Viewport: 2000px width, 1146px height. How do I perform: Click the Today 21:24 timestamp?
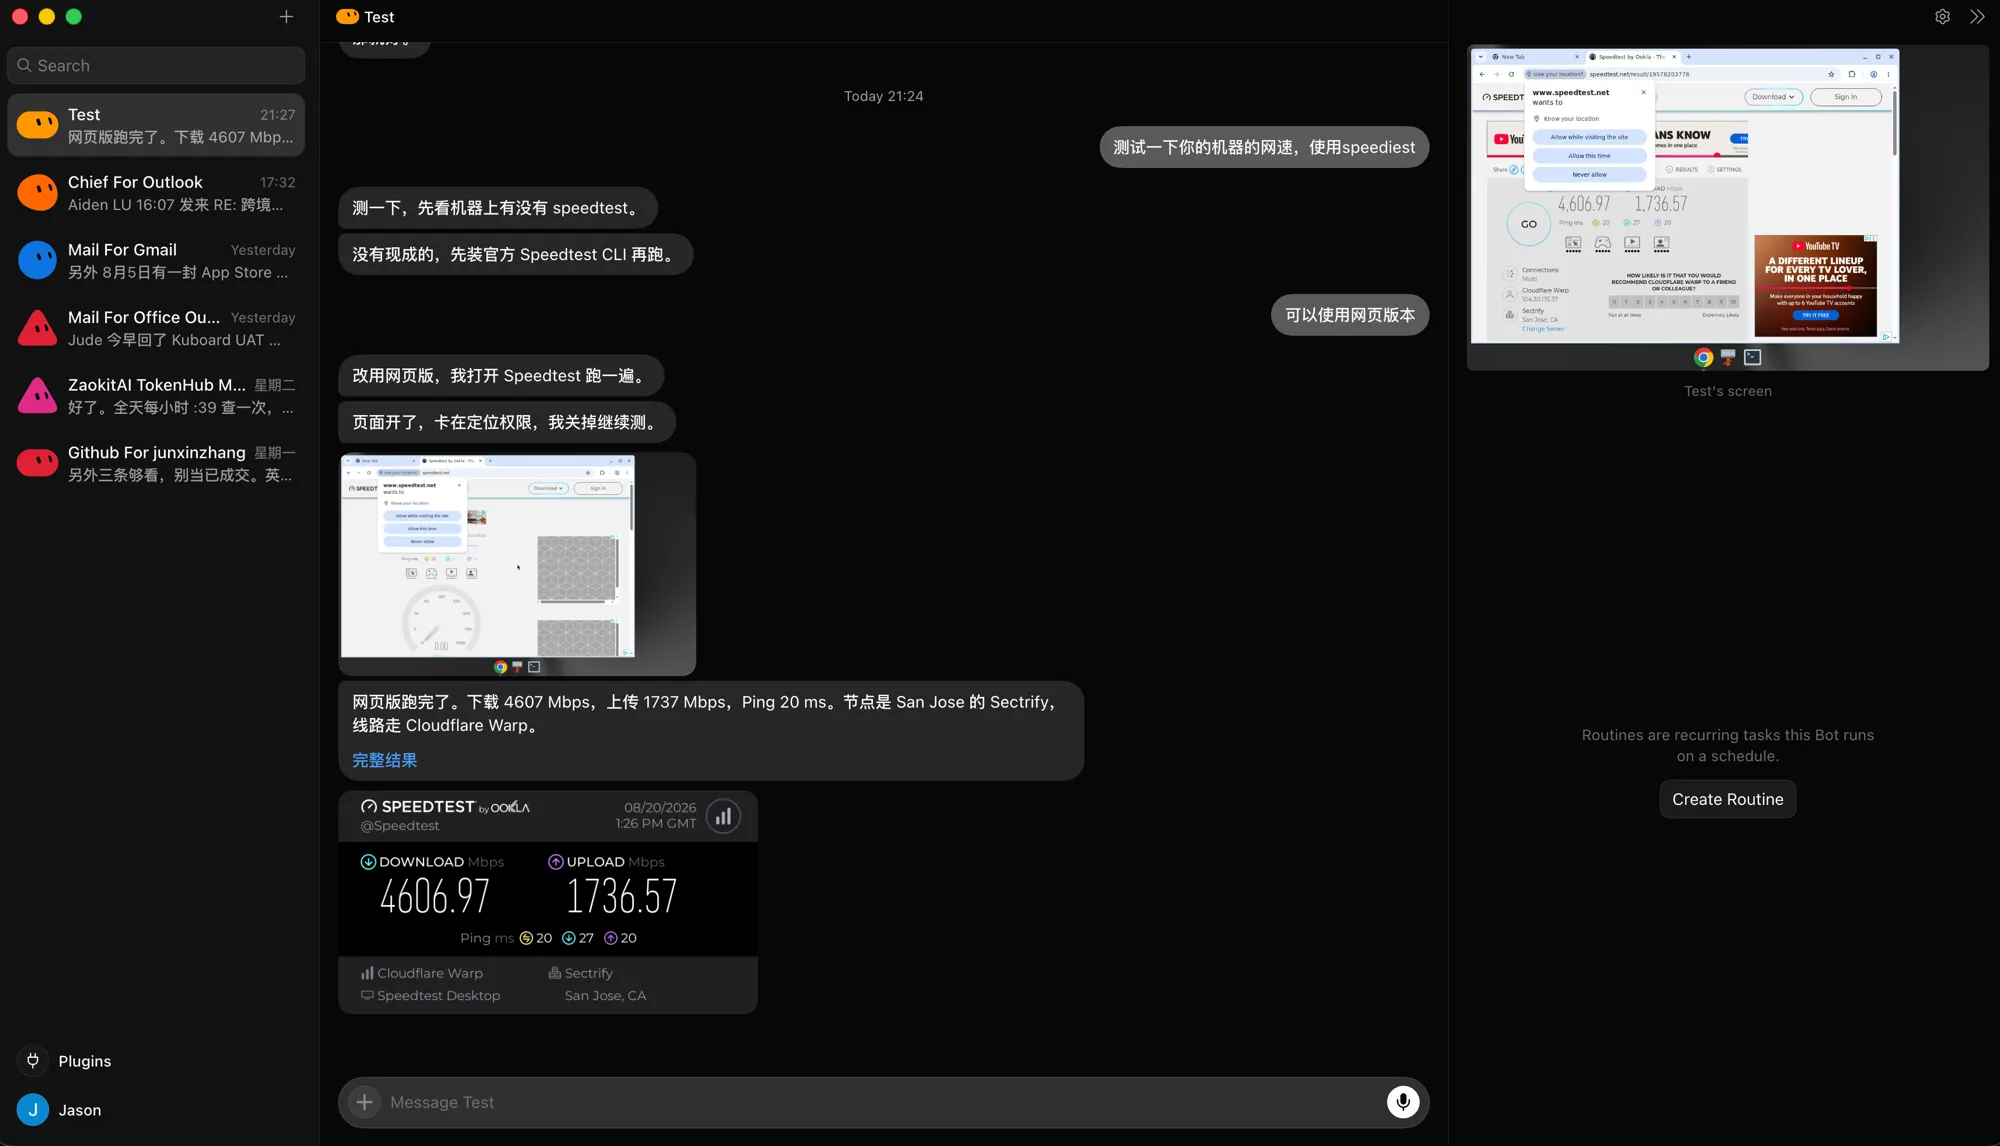(883, 96)
